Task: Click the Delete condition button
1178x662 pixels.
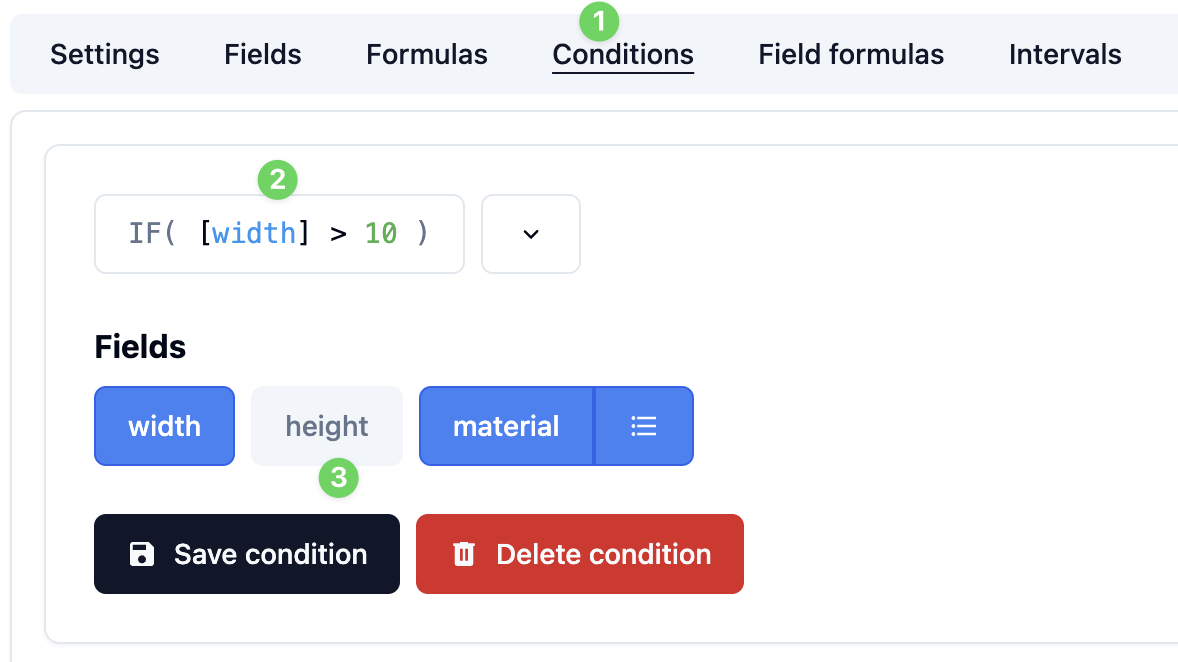Action: click(x=579, y=554)
